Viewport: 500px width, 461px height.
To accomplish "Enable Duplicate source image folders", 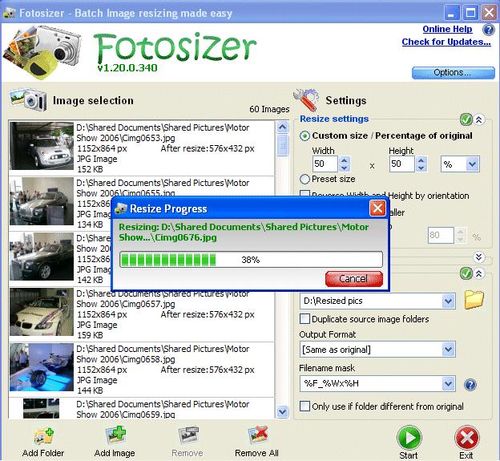I will point(305,319).
